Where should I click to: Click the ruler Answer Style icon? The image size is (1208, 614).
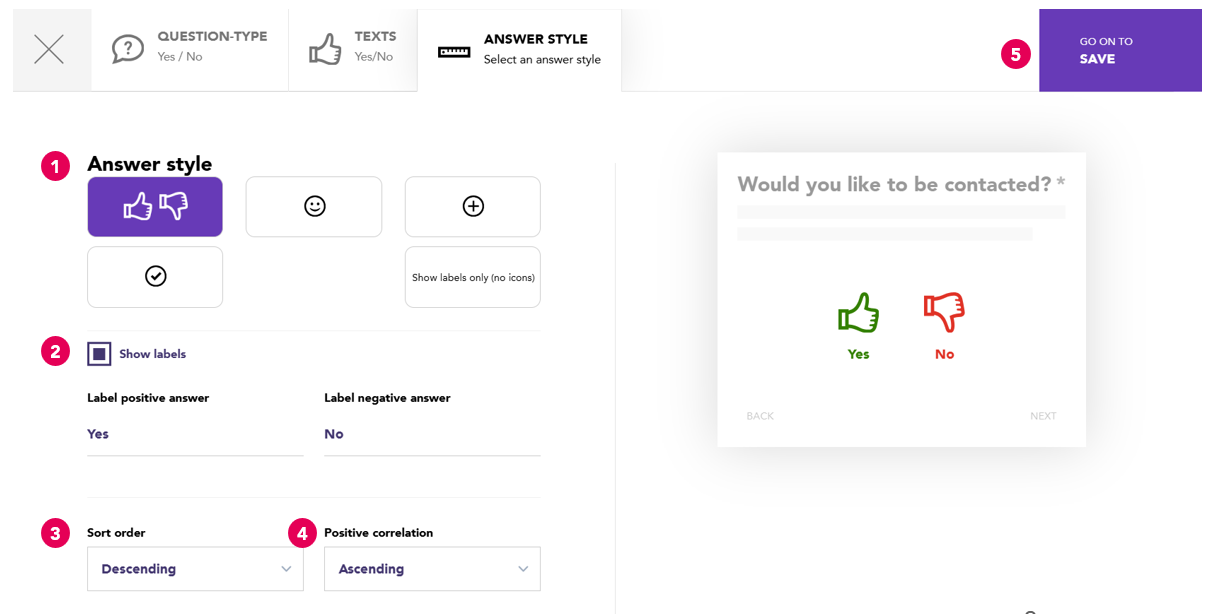pyautogui.click(x=454, y=51)
